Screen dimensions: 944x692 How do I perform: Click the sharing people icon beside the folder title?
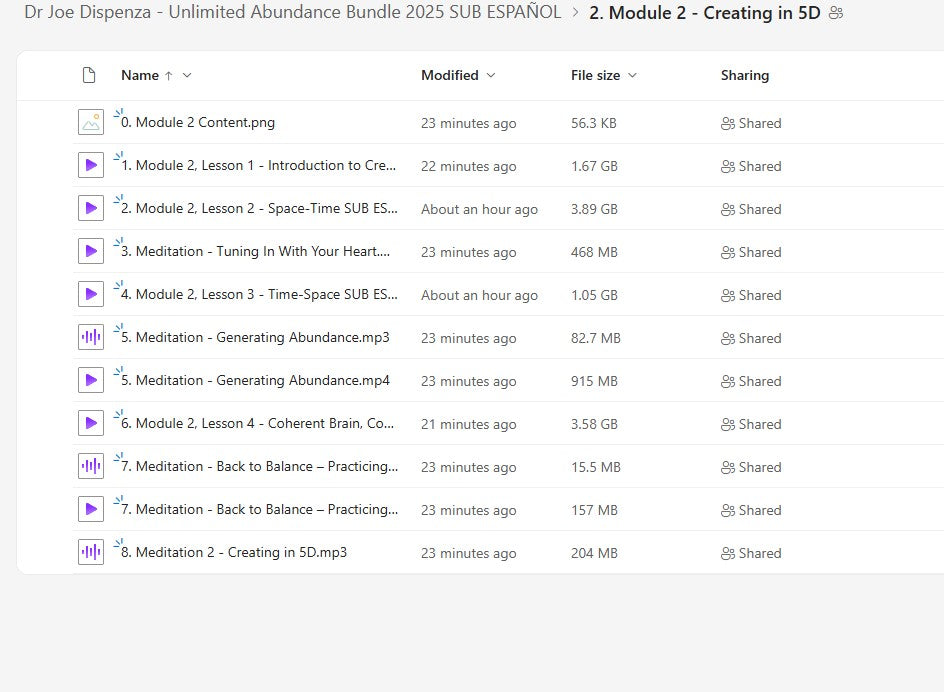pyautogui.click(x=834, y=13)
